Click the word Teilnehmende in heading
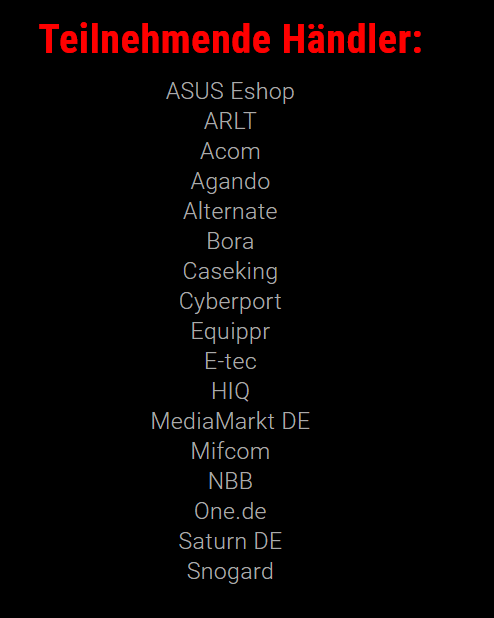This screenshot has width=494, height=618. coord(155,39)
